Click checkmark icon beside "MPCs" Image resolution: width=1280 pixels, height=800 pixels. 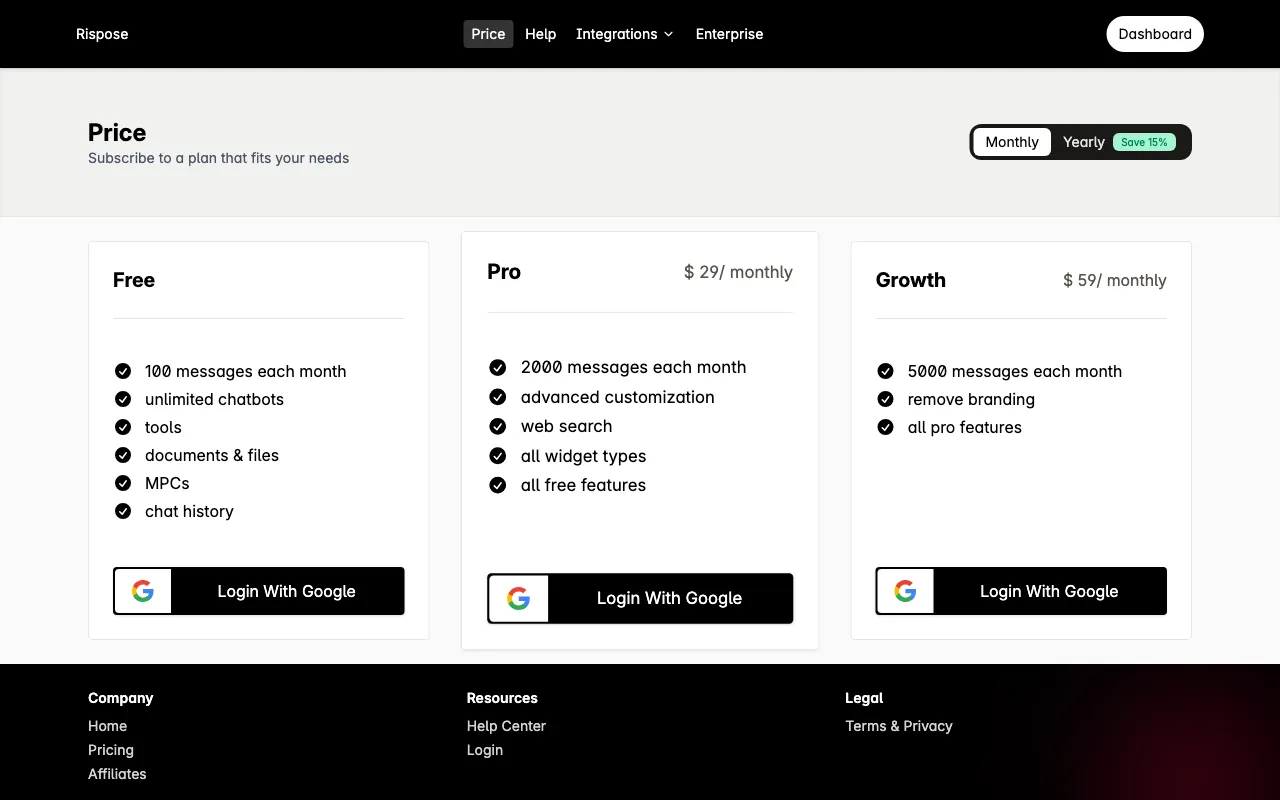(x=123, y=483)
